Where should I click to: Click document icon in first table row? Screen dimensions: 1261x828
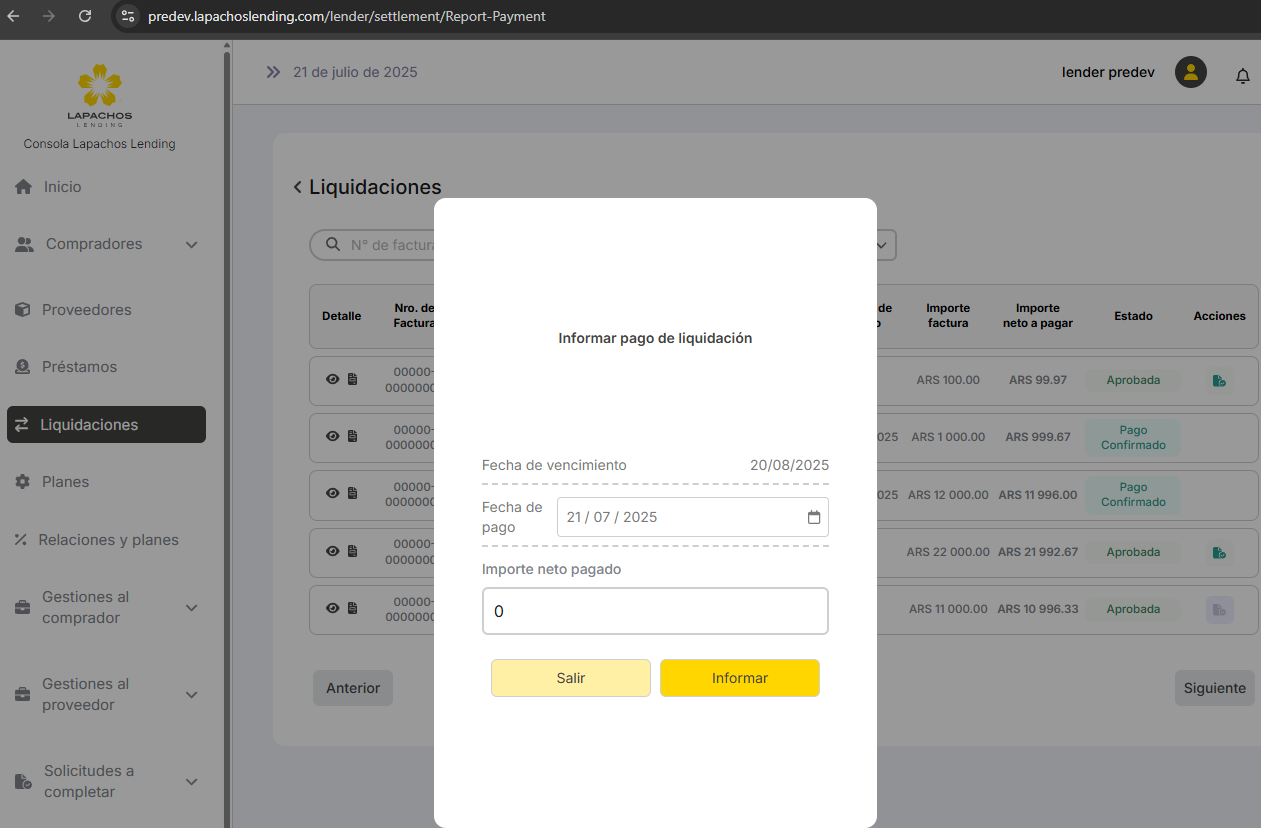click(x=352, y=379)
